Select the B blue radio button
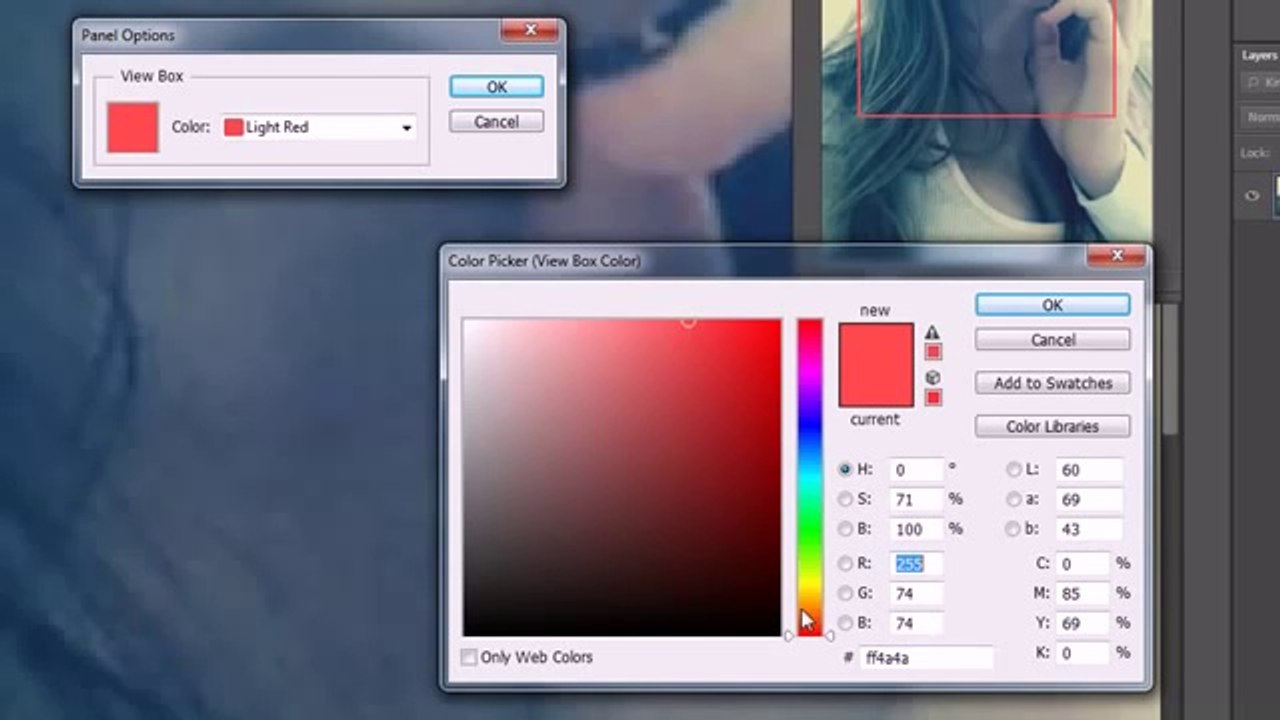Screen dimensions: 1280x720 (x=846, y=623)
